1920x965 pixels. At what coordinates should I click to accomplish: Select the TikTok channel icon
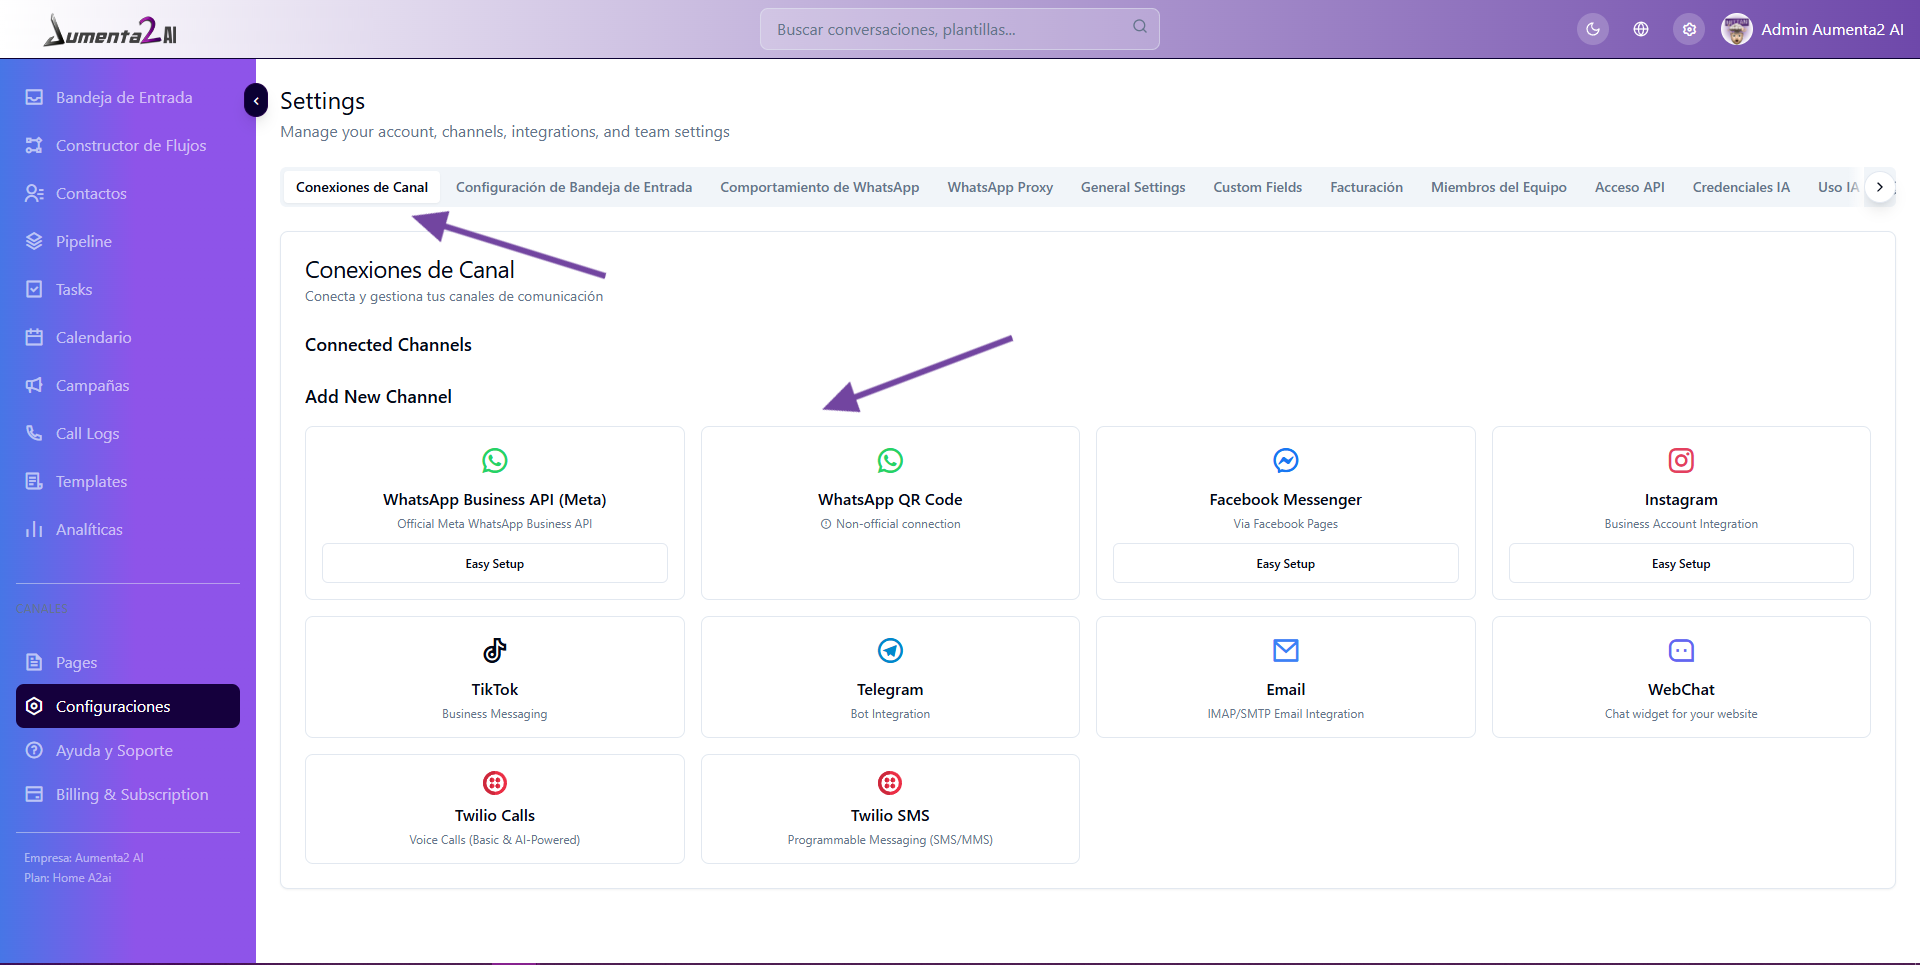[x=495, y=650]
